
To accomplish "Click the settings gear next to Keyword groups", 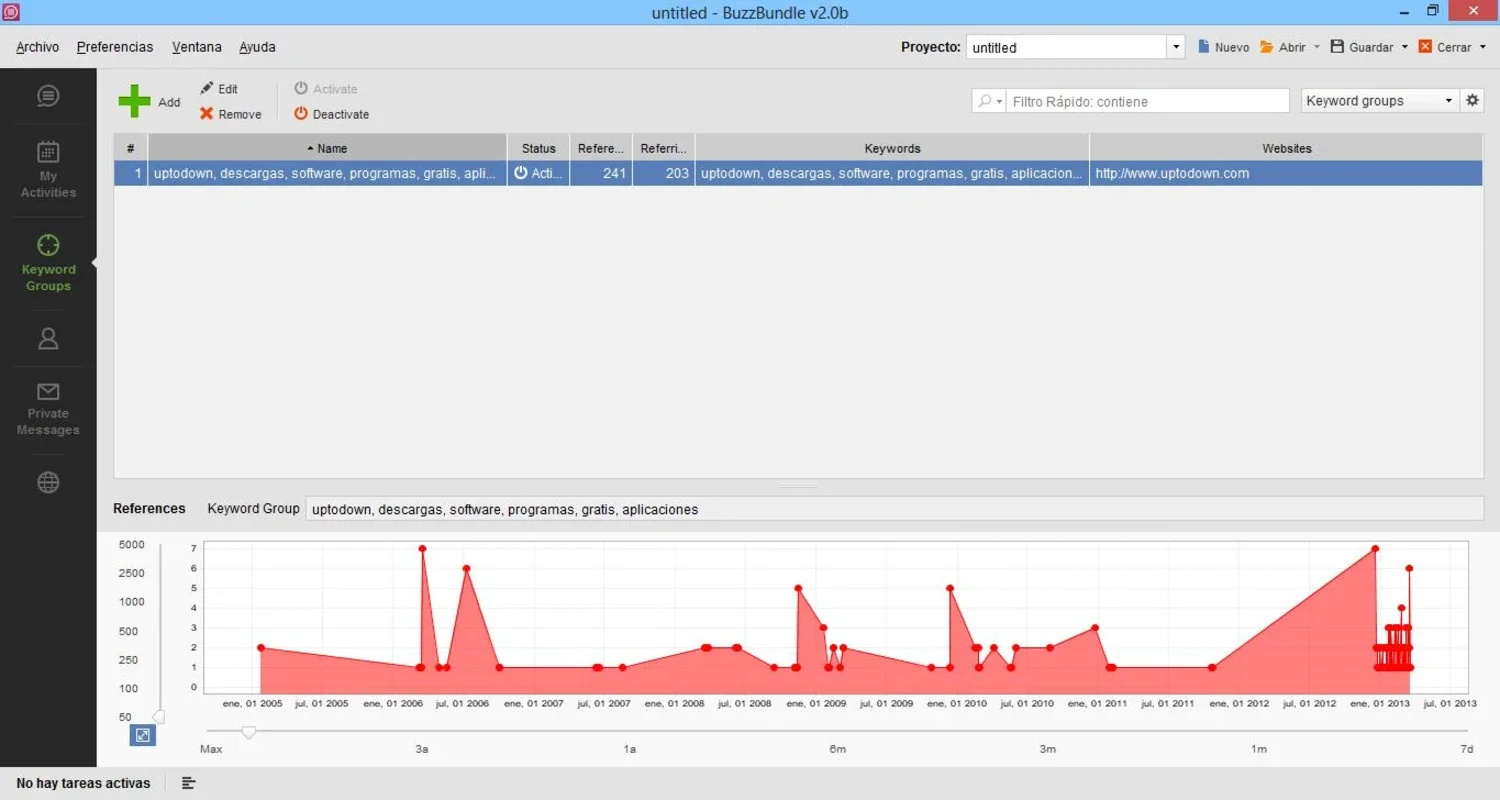I will pyautogui.click(x=1472, y=100).
